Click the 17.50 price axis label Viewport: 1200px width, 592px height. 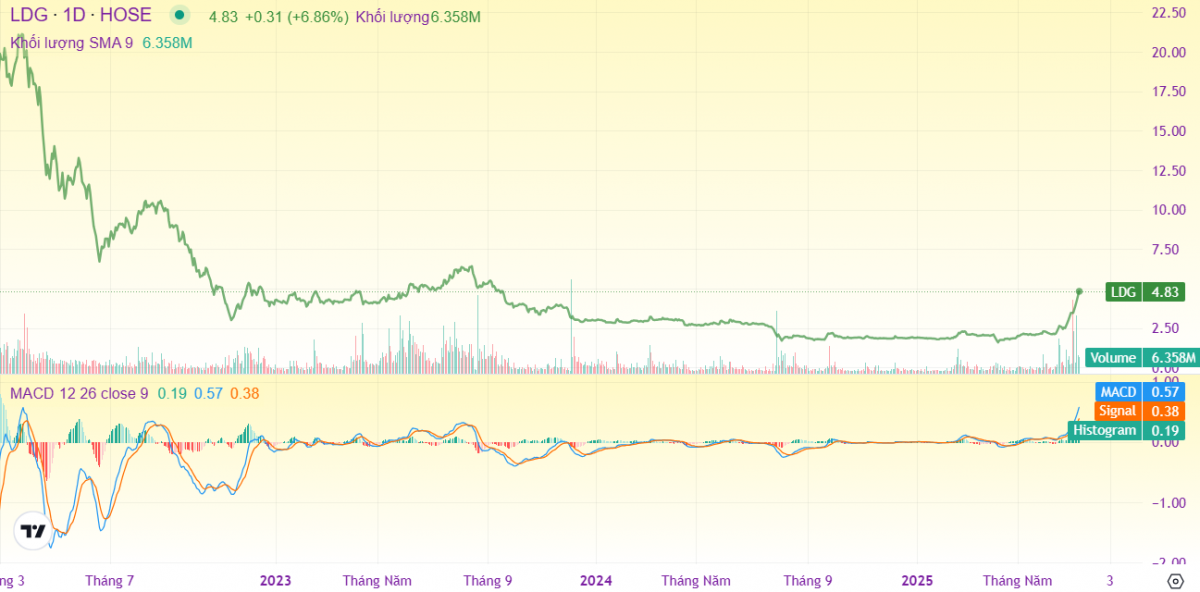click(1169, 91)
